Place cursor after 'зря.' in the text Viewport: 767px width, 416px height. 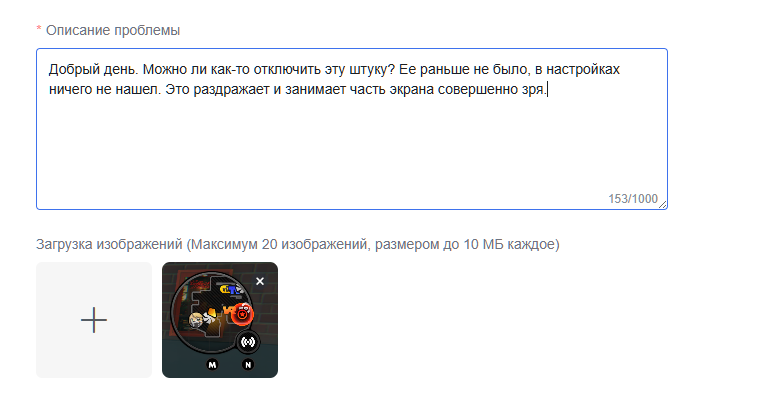coord(547,90)
